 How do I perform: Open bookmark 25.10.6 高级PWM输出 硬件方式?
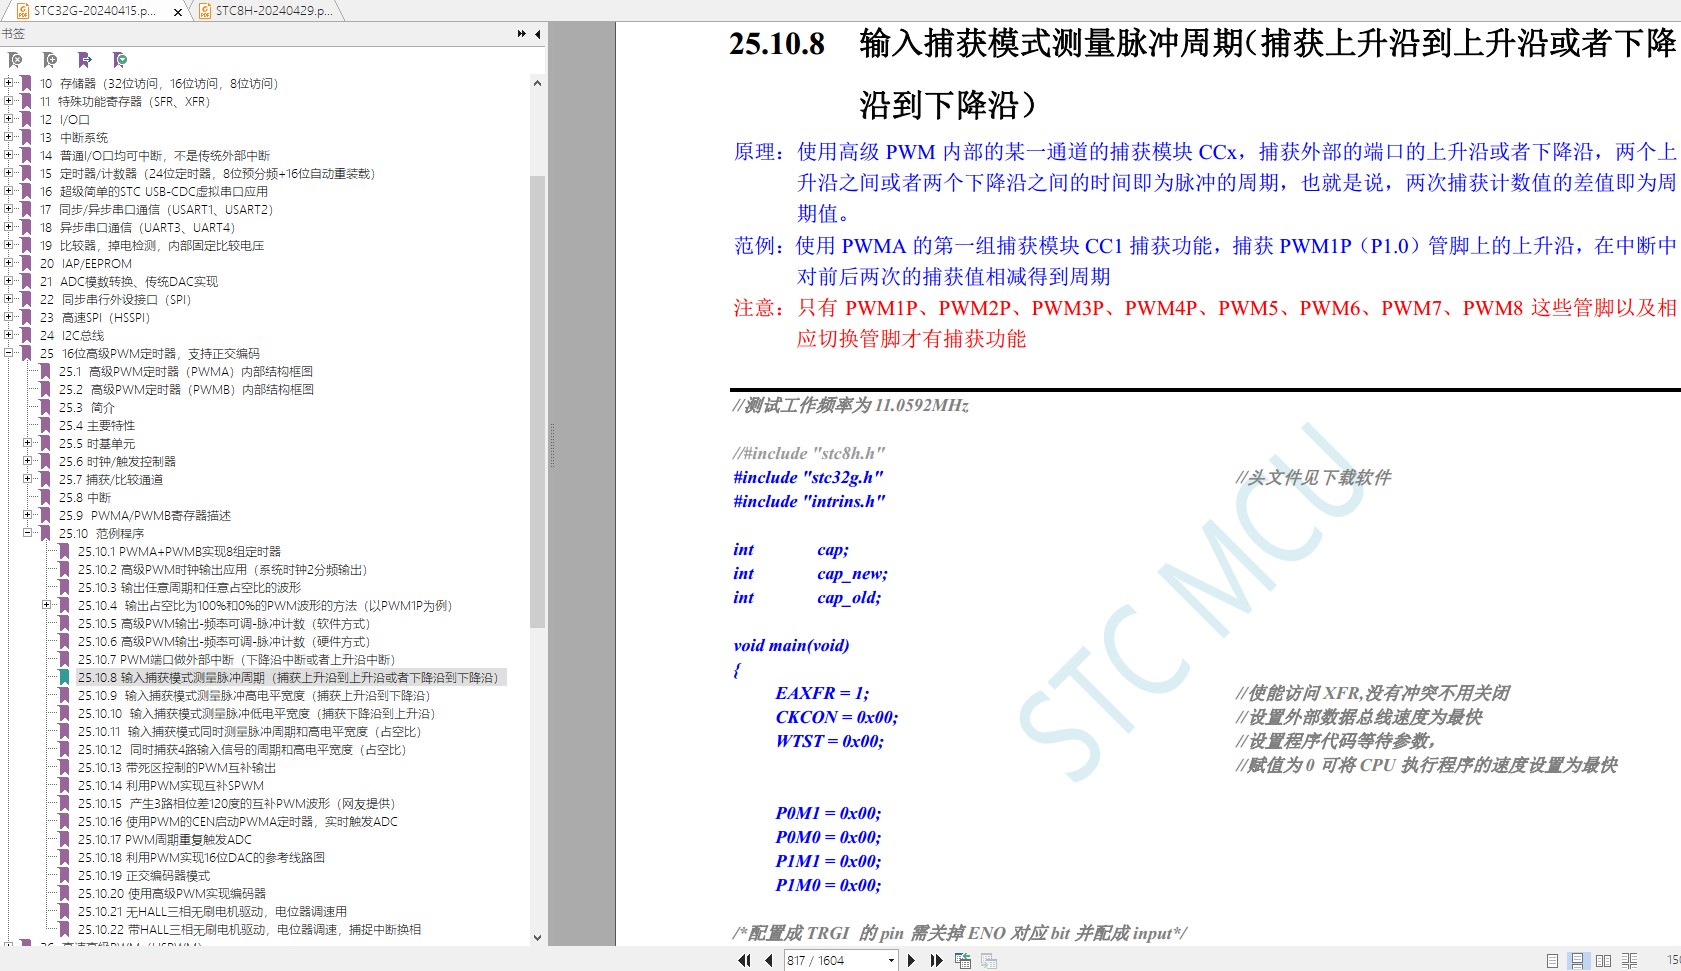coord(224,641)
